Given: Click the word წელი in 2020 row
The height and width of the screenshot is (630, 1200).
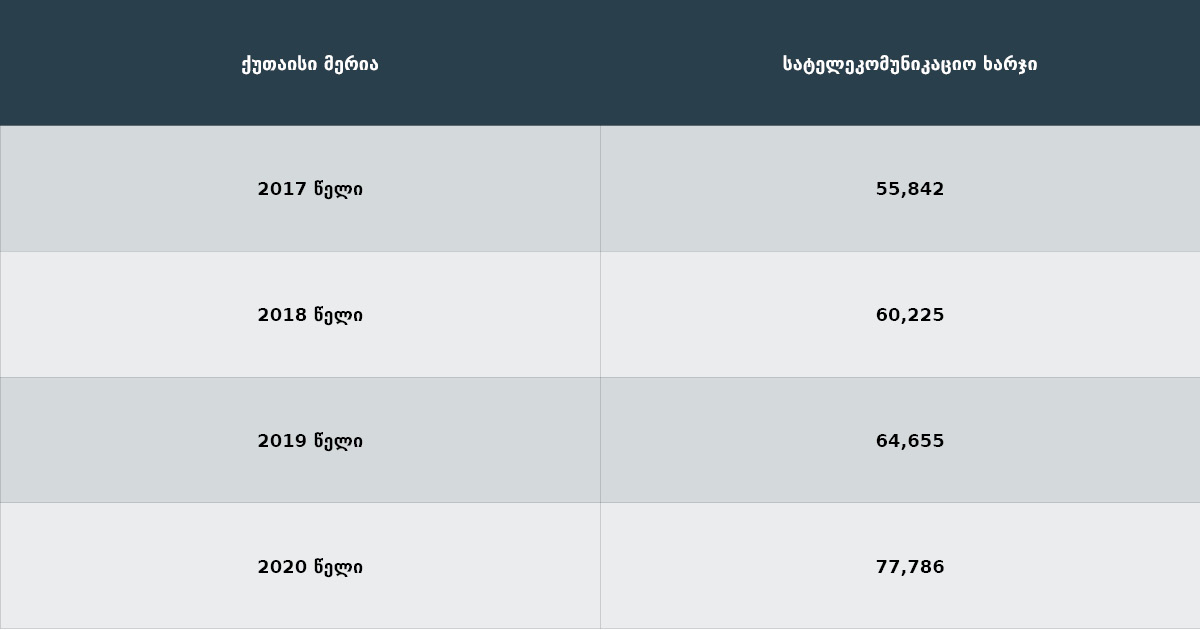Looking at the screenshot, I should click(339, 567).
